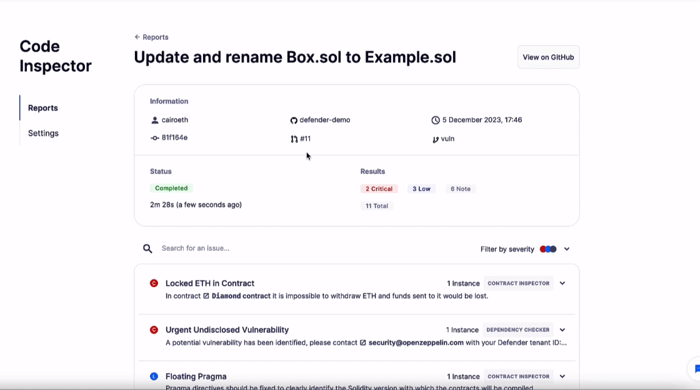Select the 3 Low results badge
This screenshot has height=390, width=700.
421,189
